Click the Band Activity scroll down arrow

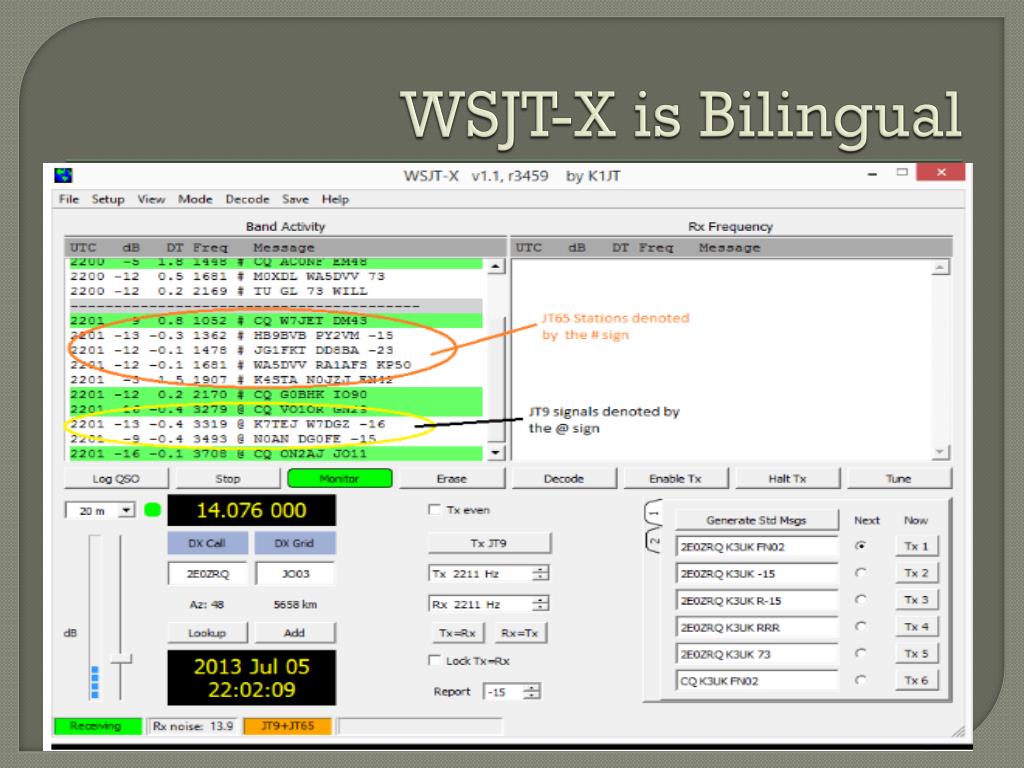pos(496,452)
